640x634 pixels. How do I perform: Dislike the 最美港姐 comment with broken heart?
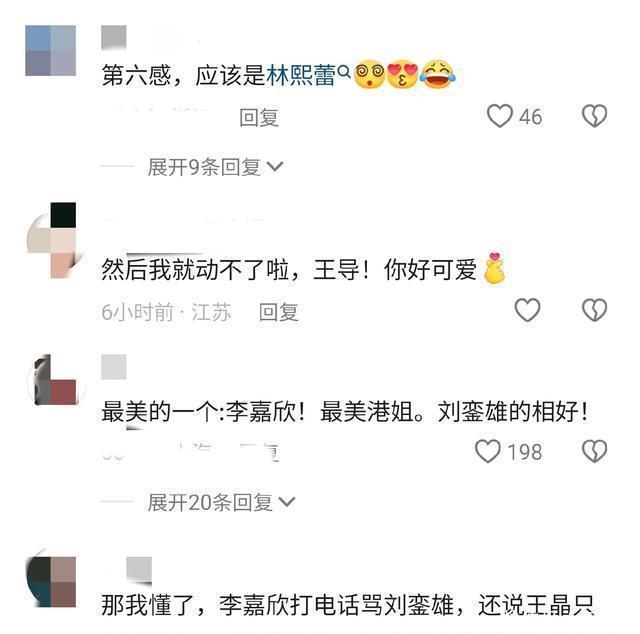coord(594,451)
